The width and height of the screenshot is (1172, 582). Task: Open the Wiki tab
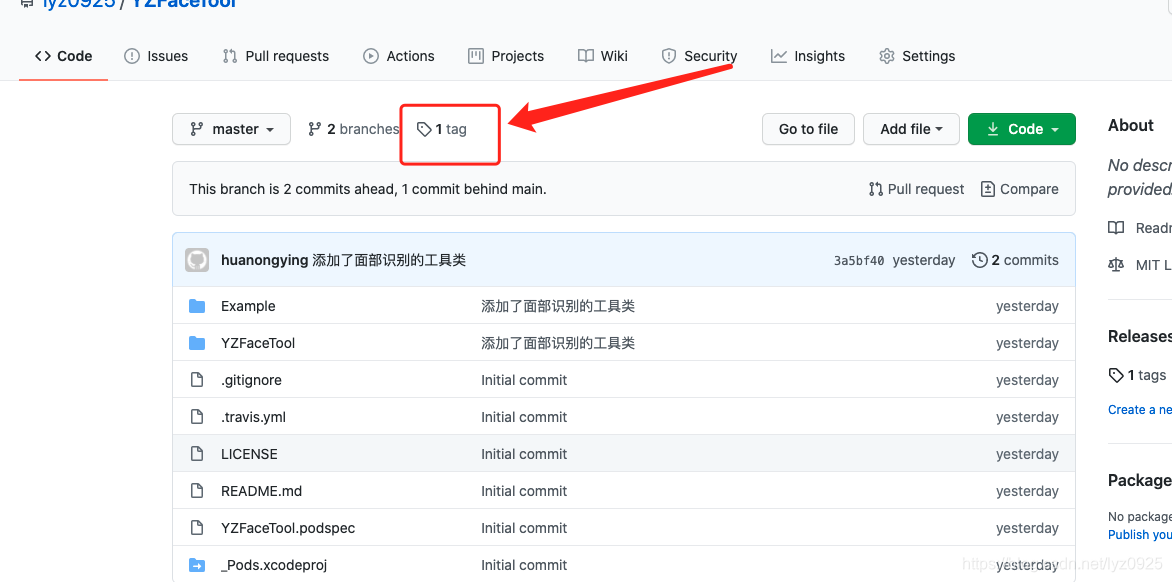pos(602,56)
